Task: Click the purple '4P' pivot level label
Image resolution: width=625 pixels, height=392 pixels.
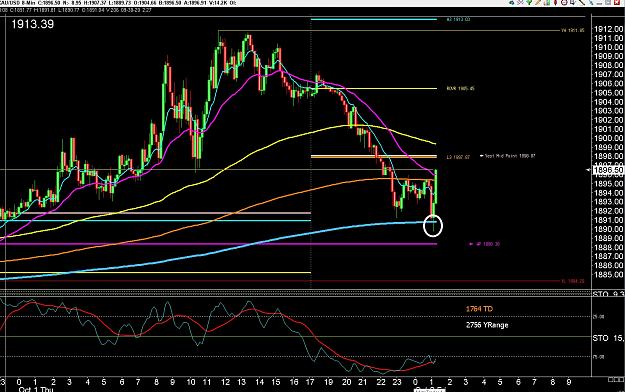Action: (x=485, y=244)
